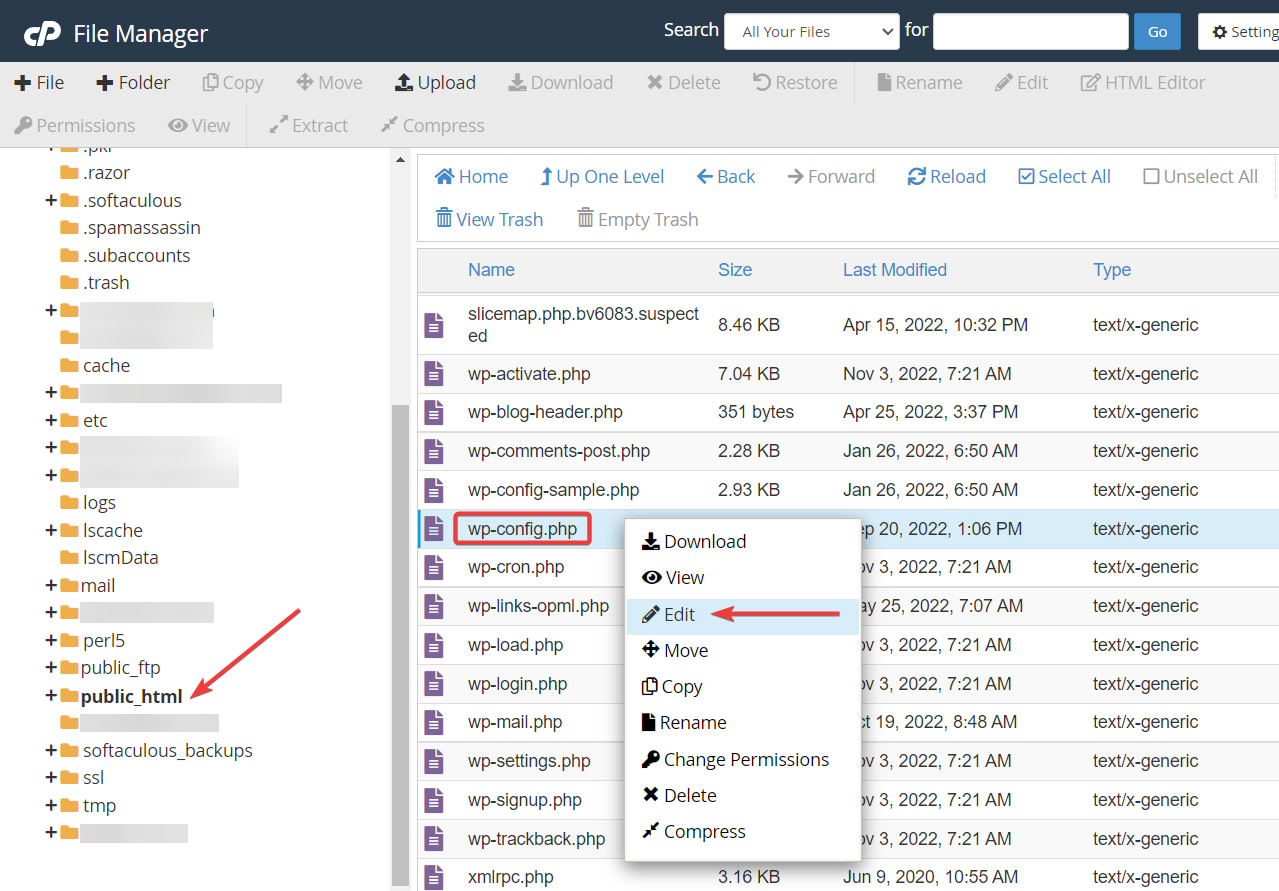The width and height of the screenshot is (1279, 891).
Task: Click the Home navigation icon
Action: pos(470,176)
